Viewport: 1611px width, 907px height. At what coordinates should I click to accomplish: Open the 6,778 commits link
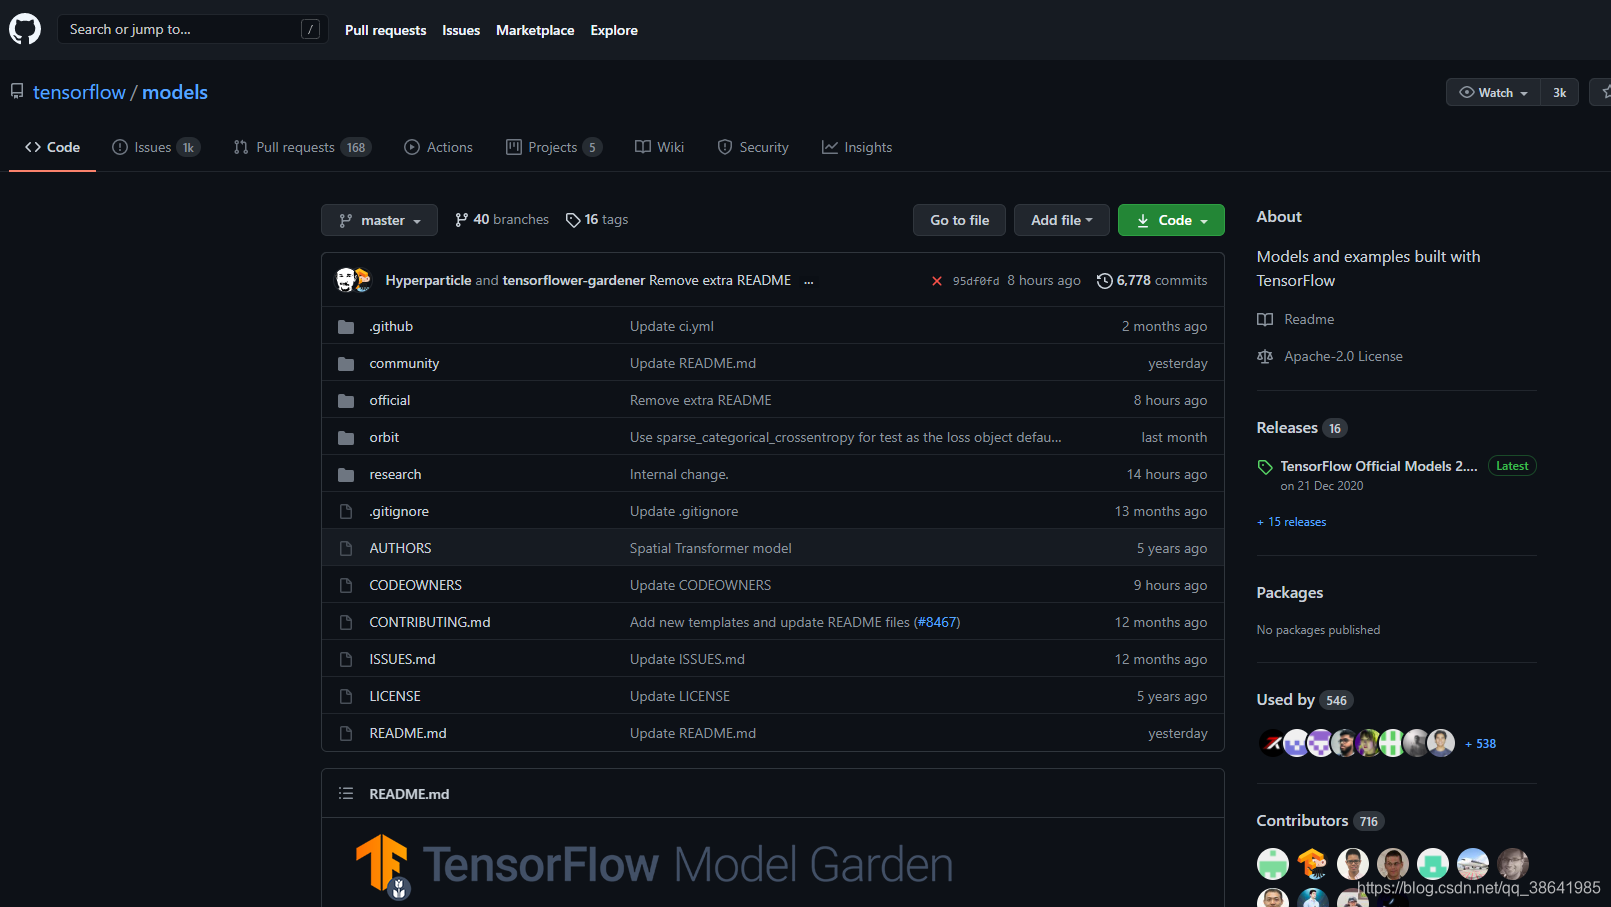(1152, 281)
